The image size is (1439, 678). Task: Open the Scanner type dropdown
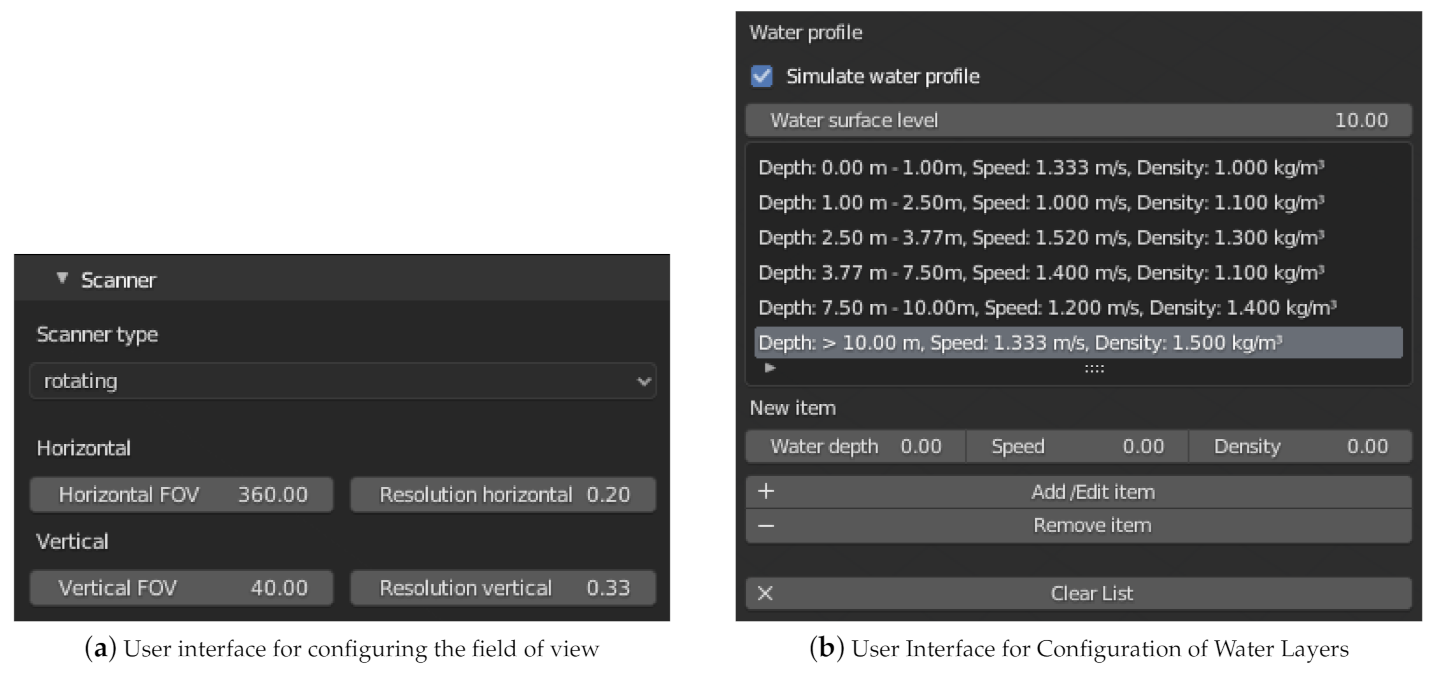coord(342,381)
